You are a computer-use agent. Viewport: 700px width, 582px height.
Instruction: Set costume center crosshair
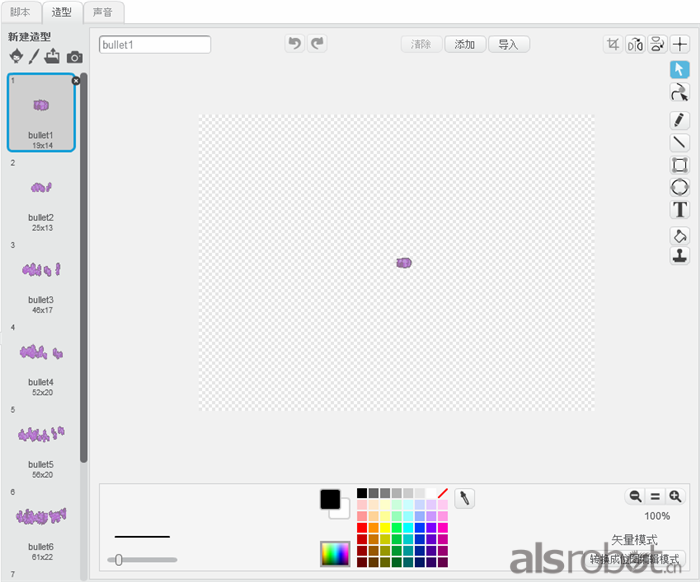click(x=680, y=44)
